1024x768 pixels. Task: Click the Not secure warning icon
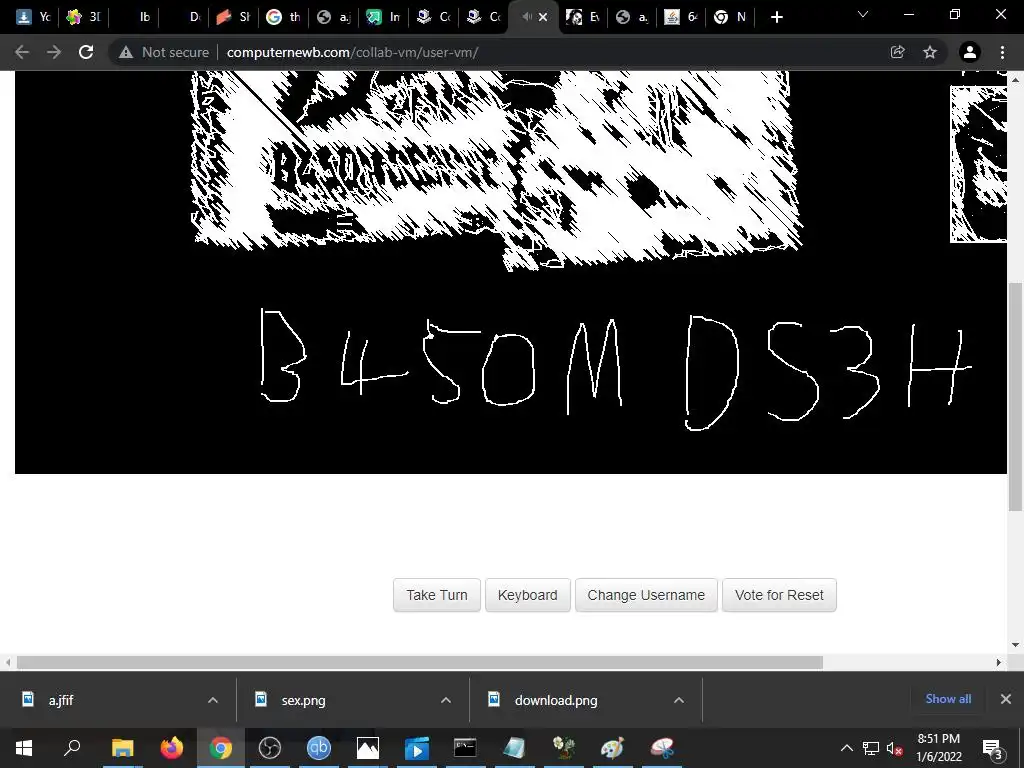pyautogui.click(x=126, y=52)
